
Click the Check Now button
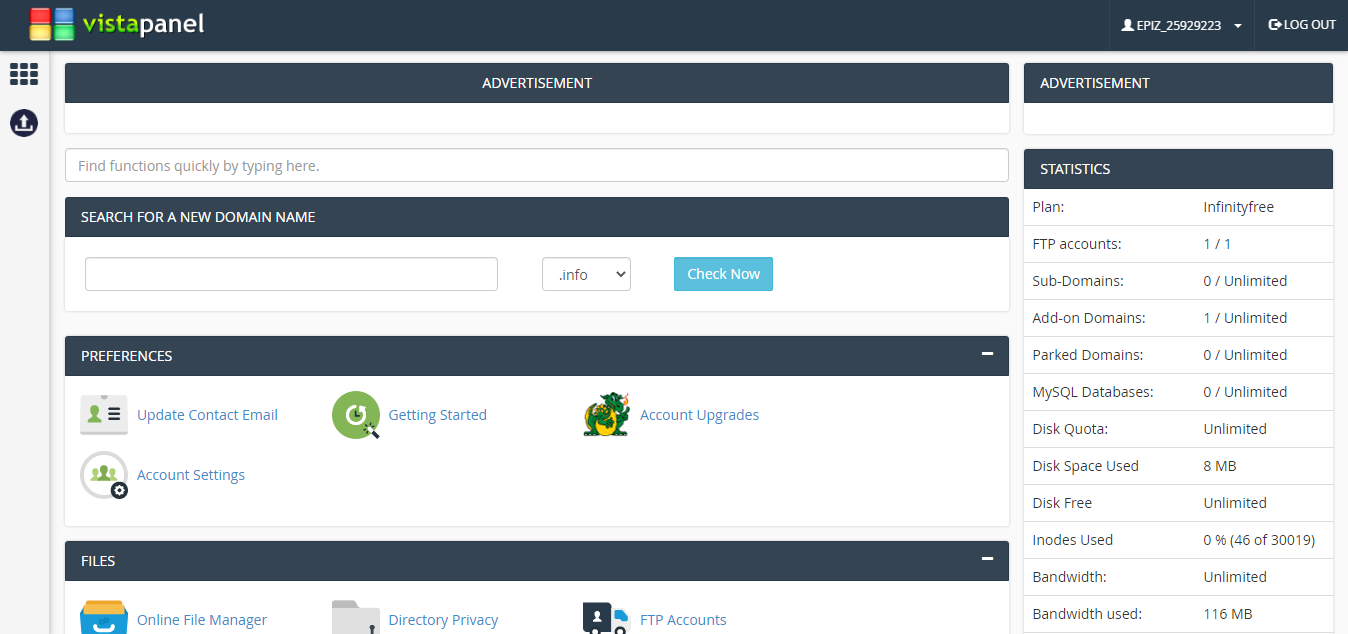tap(723, 274)
